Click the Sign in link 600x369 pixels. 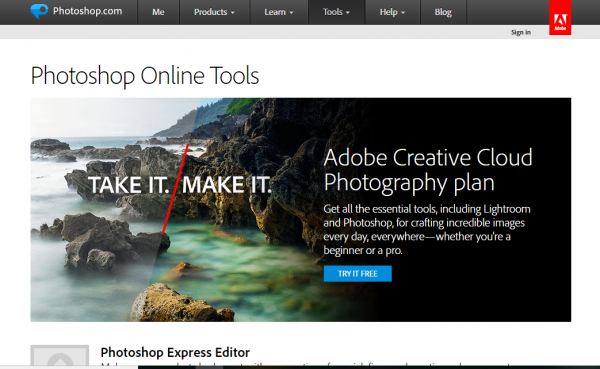coord(521,32)
